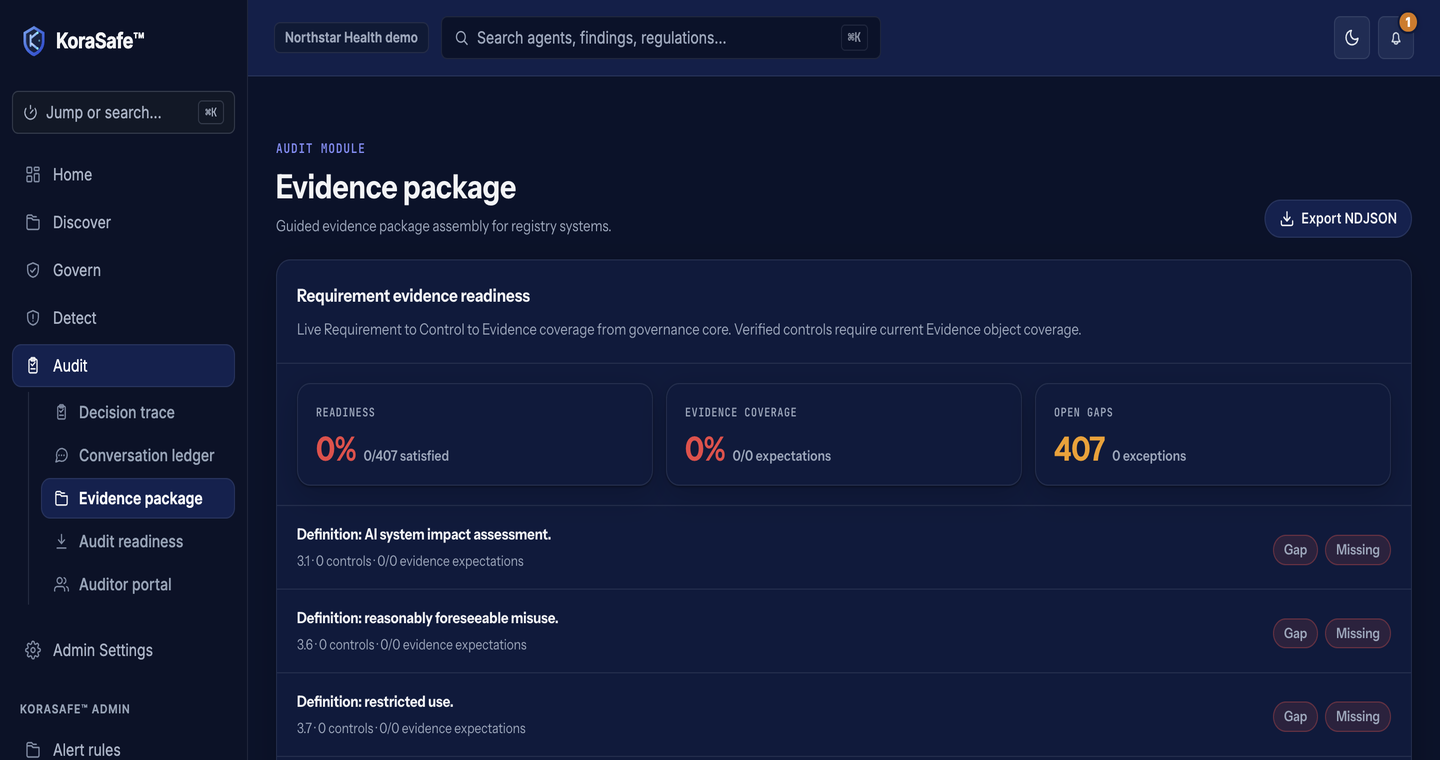Screen dimensions: 1440x760
Task: Select Evidence package in sidebar
Action: [138, 498]
